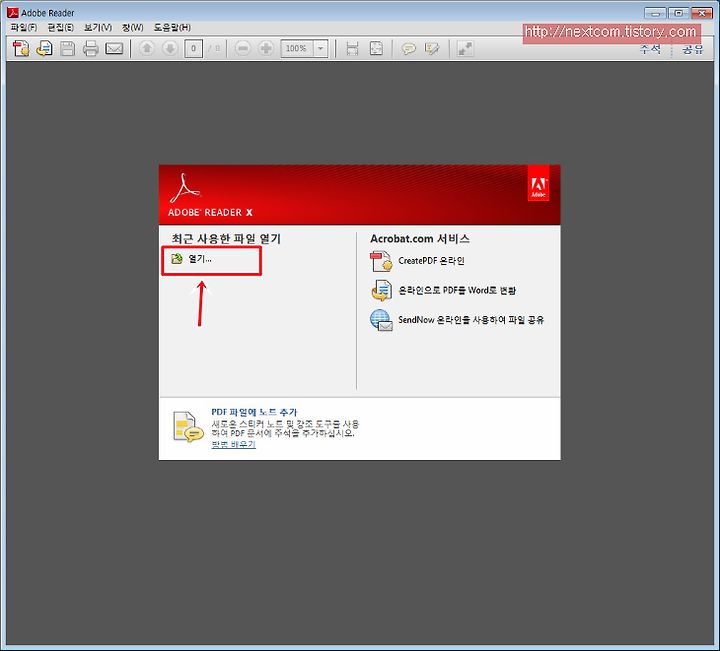Viewport: 720px width, 651px height.
Task: Click the 방법 배우기 learn how link
Action: coord(233,444)
